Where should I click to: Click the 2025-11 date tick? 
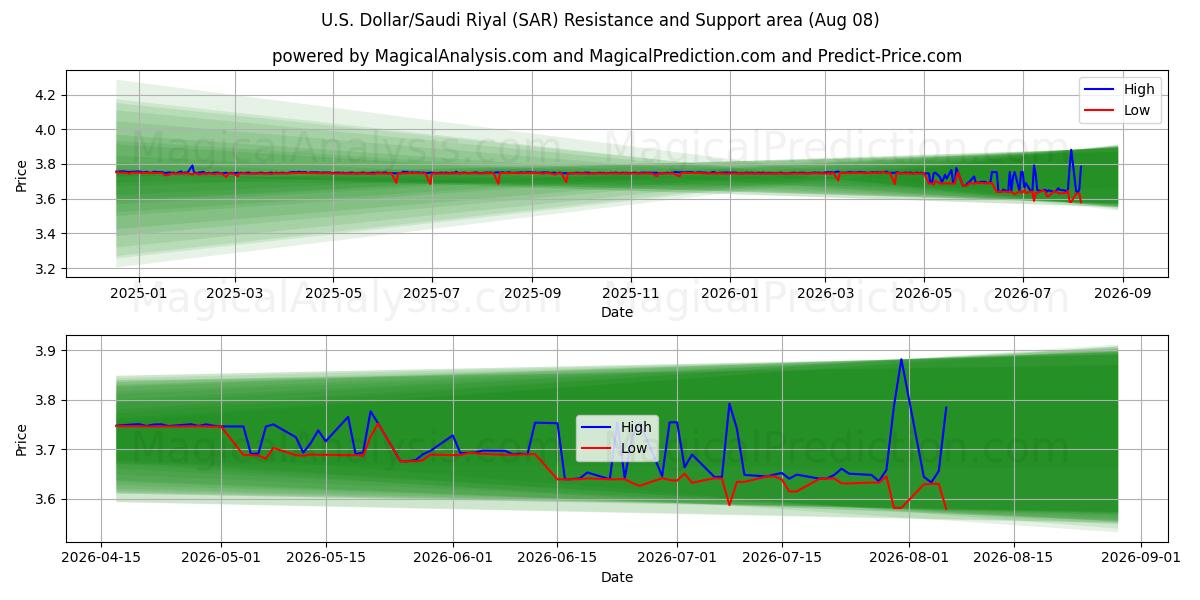(x=630, y=294)
